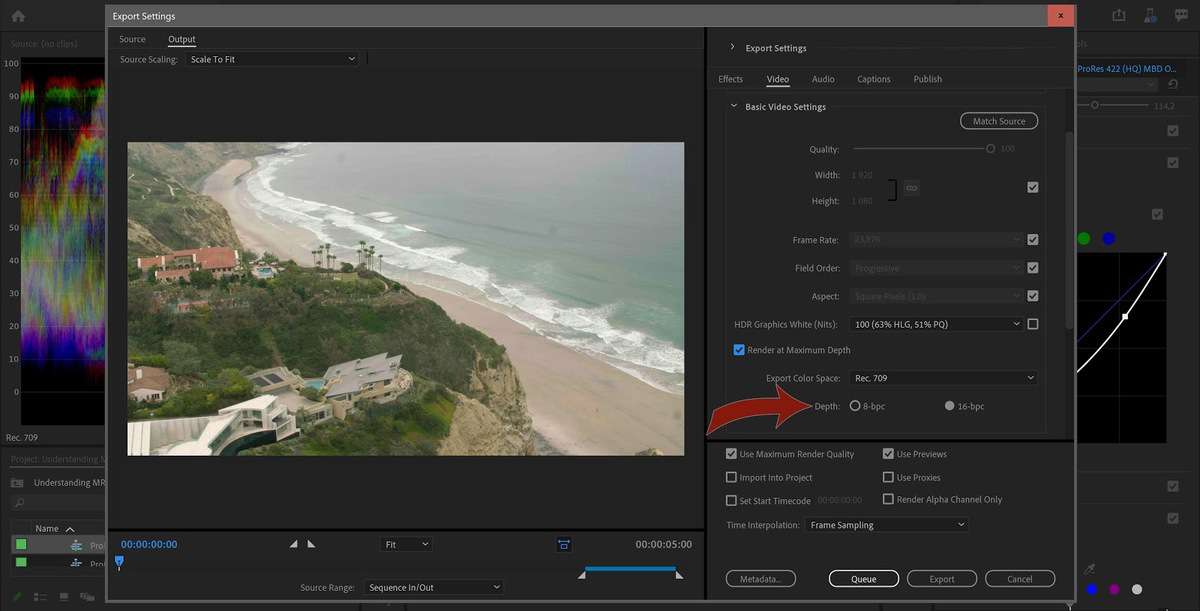Viewport: 1200px width, 611px height.
Task: Click the chain icon linking Width and Height
Action: [910, 187]
